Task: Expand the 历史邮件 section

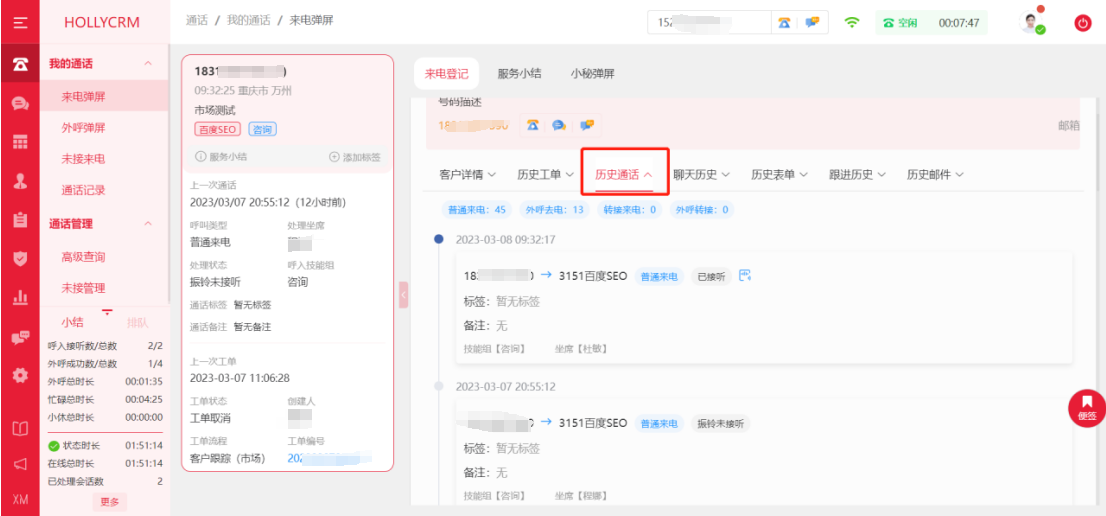Action: click(935, 174)
